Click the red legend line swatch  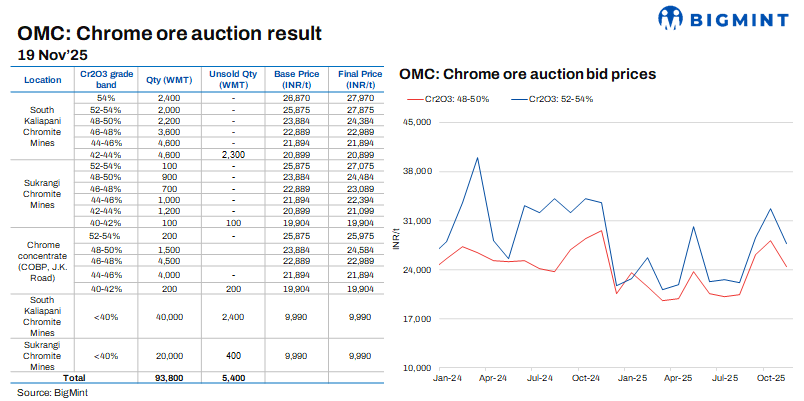tap(414, 100)
